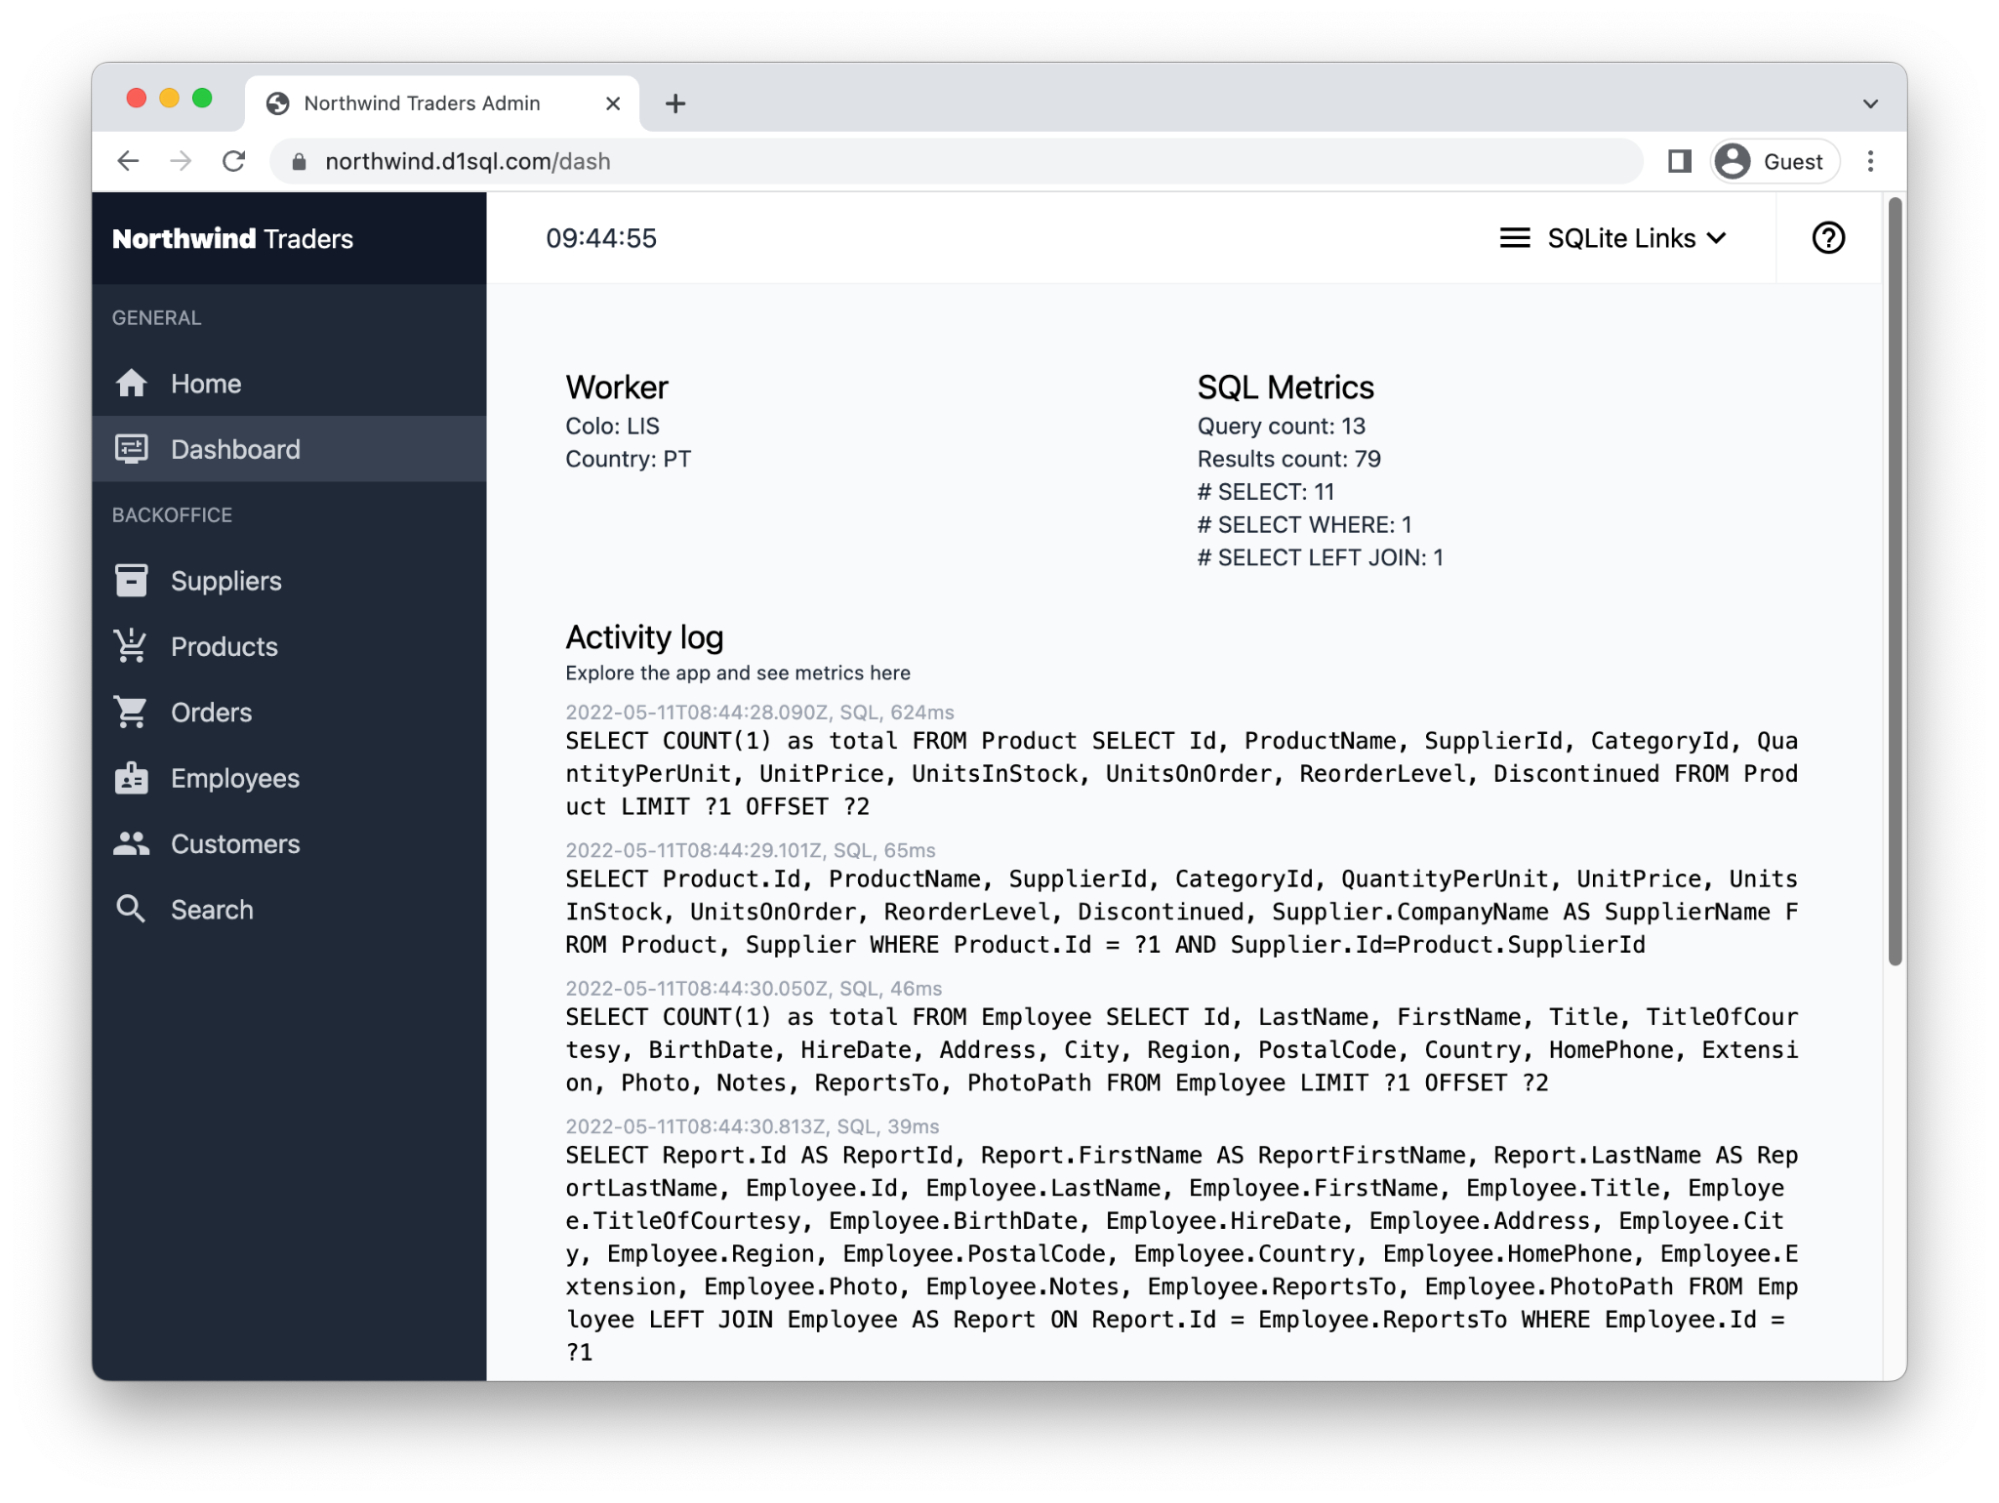The height and width of the screenshot is (1503, 1999).
Task: Open the help question mark icon
Action: 1827,238
